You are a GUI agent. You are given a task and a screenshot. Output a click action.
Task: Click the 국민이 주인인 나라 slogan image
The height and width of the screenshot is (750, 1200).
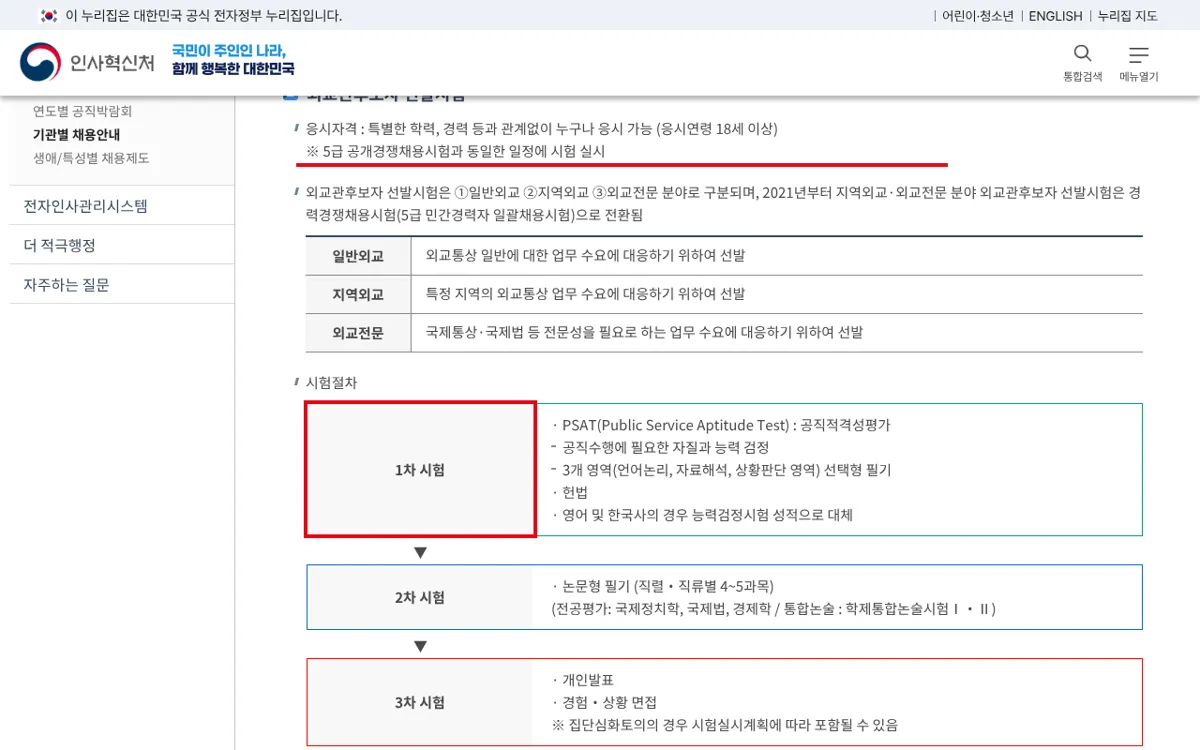[233, 60]
